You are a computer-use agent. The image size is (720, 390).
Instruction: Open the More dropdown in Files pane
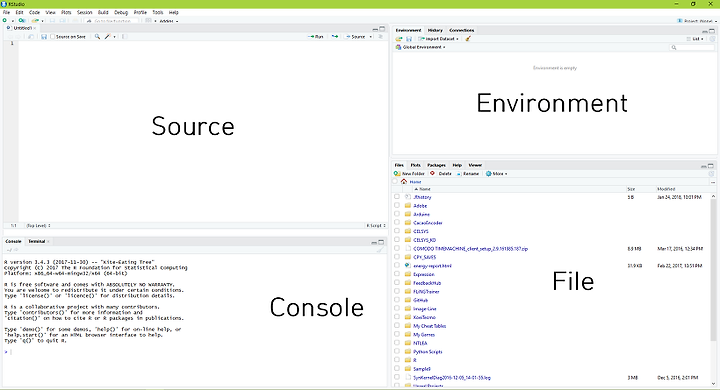pos(497,174)
